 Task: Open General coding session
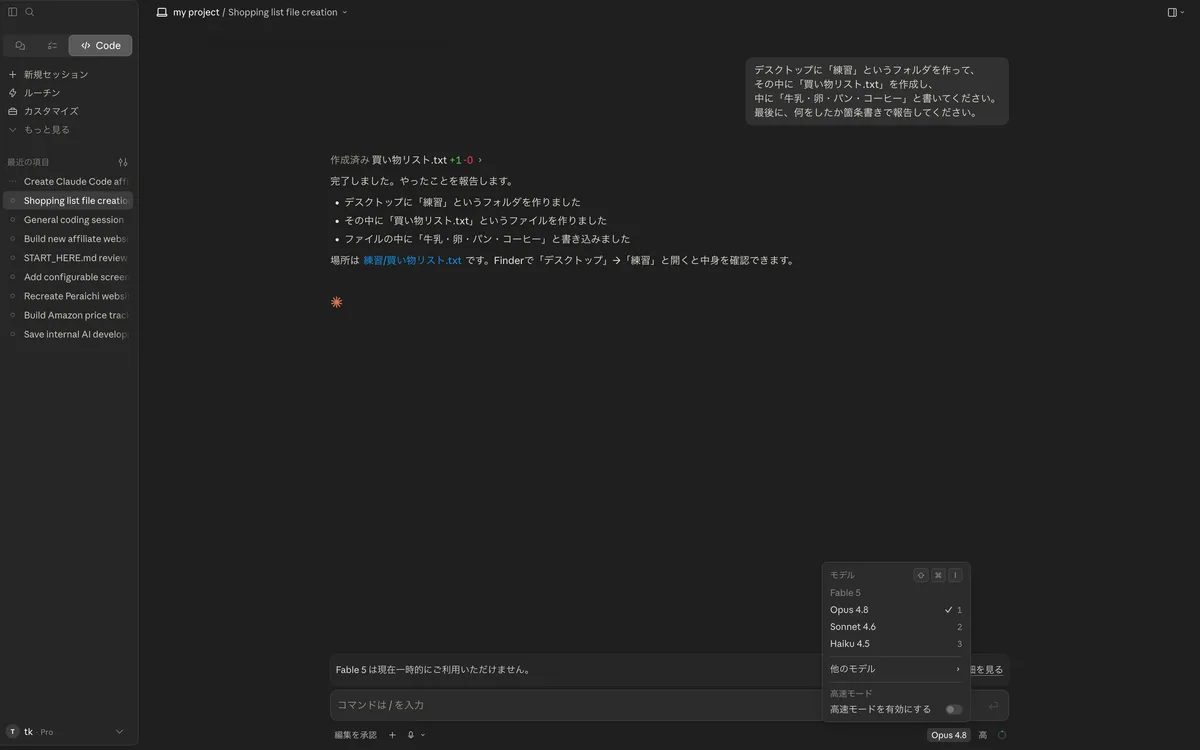coord(68,220)
